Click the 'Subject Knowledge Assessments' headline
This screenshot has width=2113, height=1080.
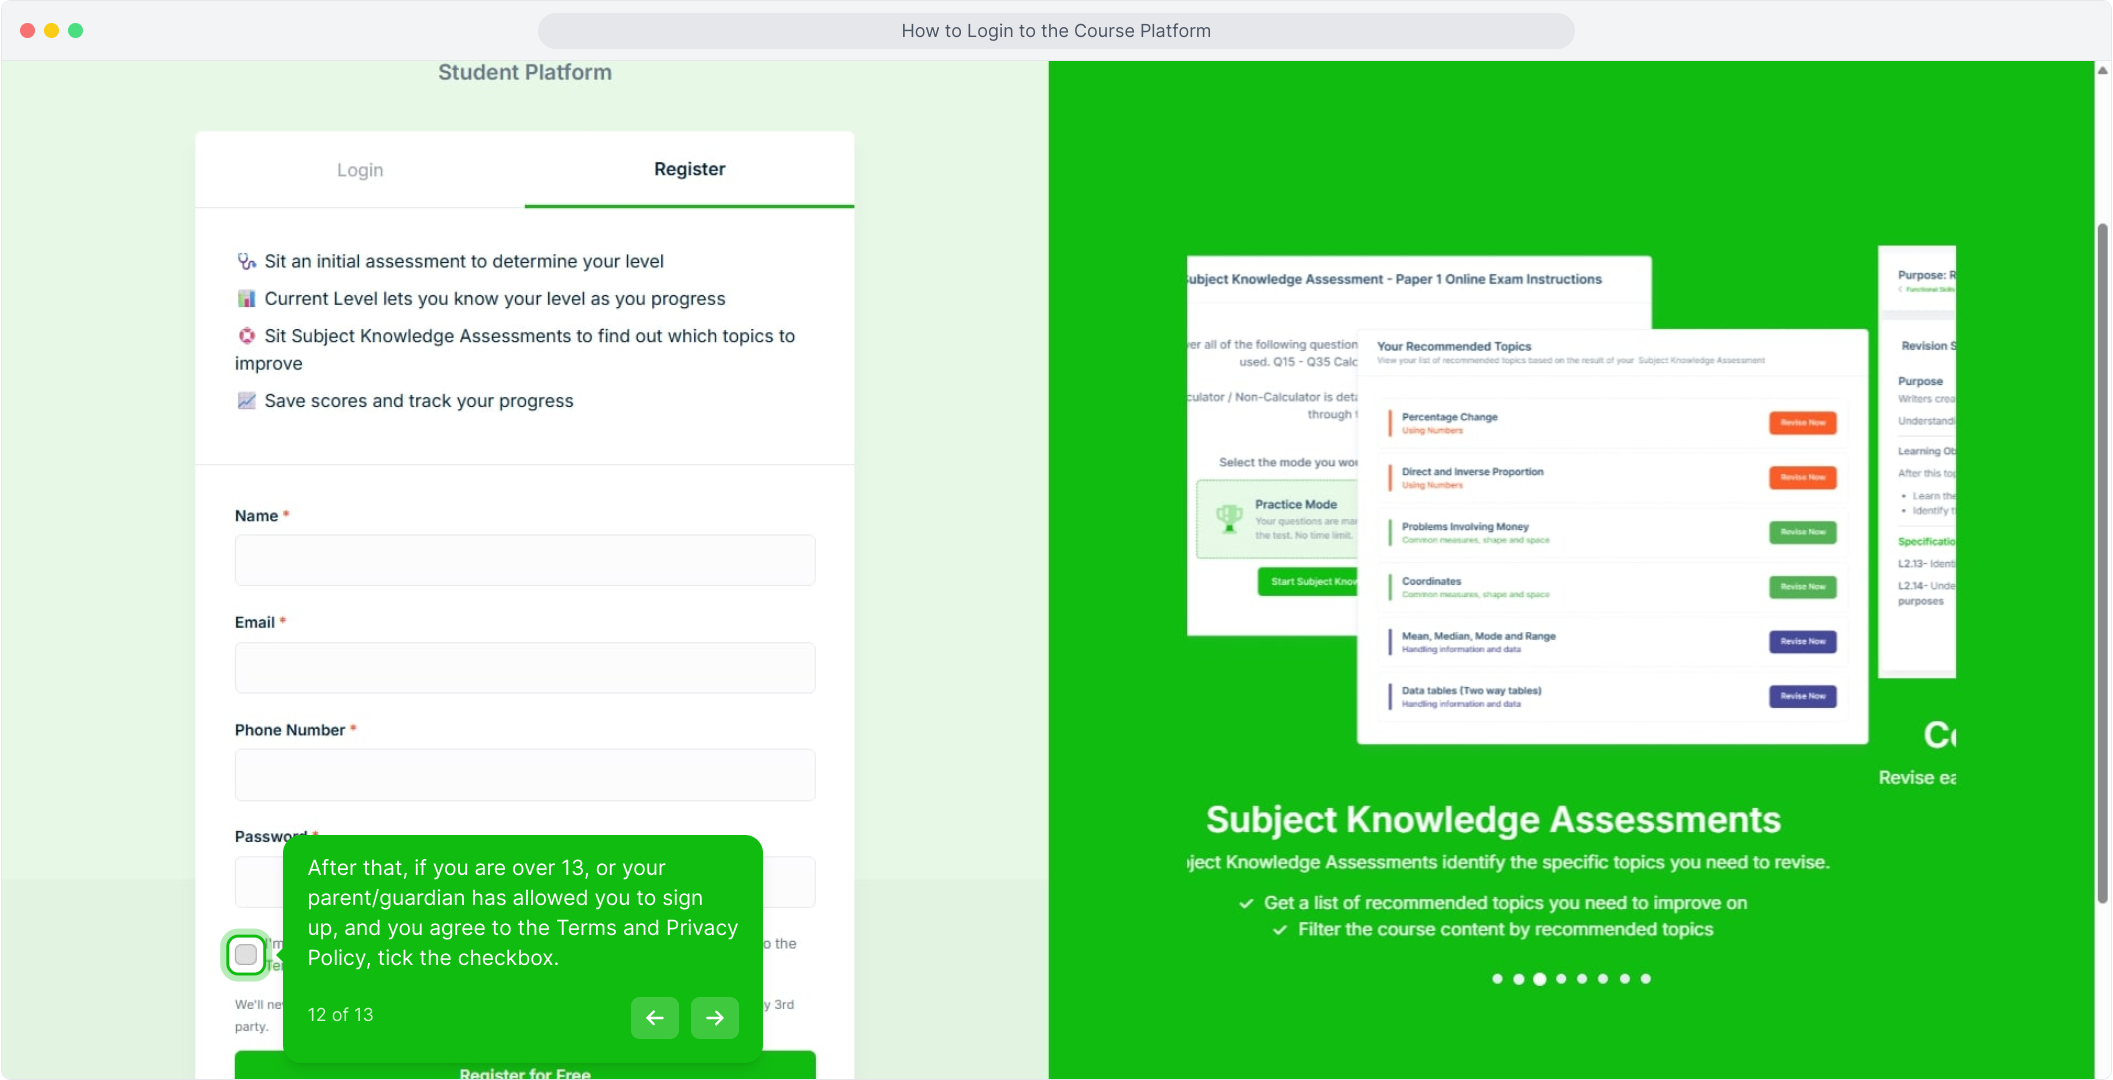(1493, 820)
